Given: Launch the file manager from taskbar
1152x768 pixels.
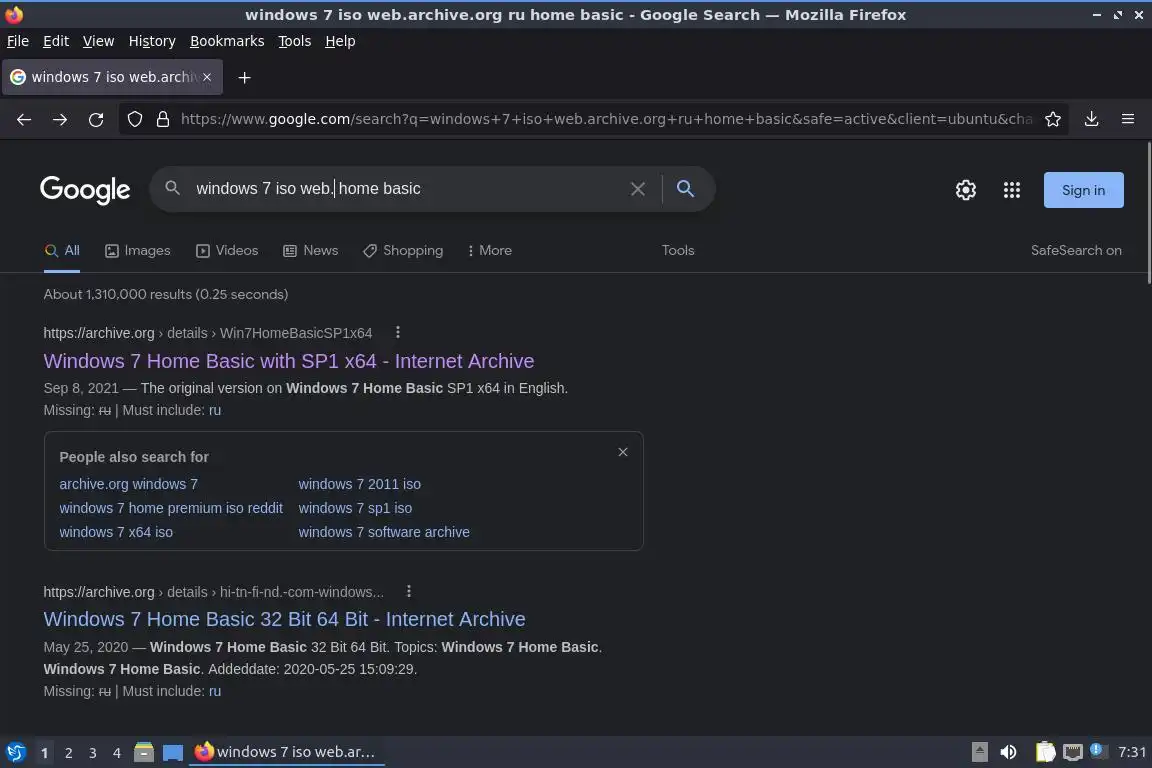Looking at the screenshot, I should click(144, 752).
